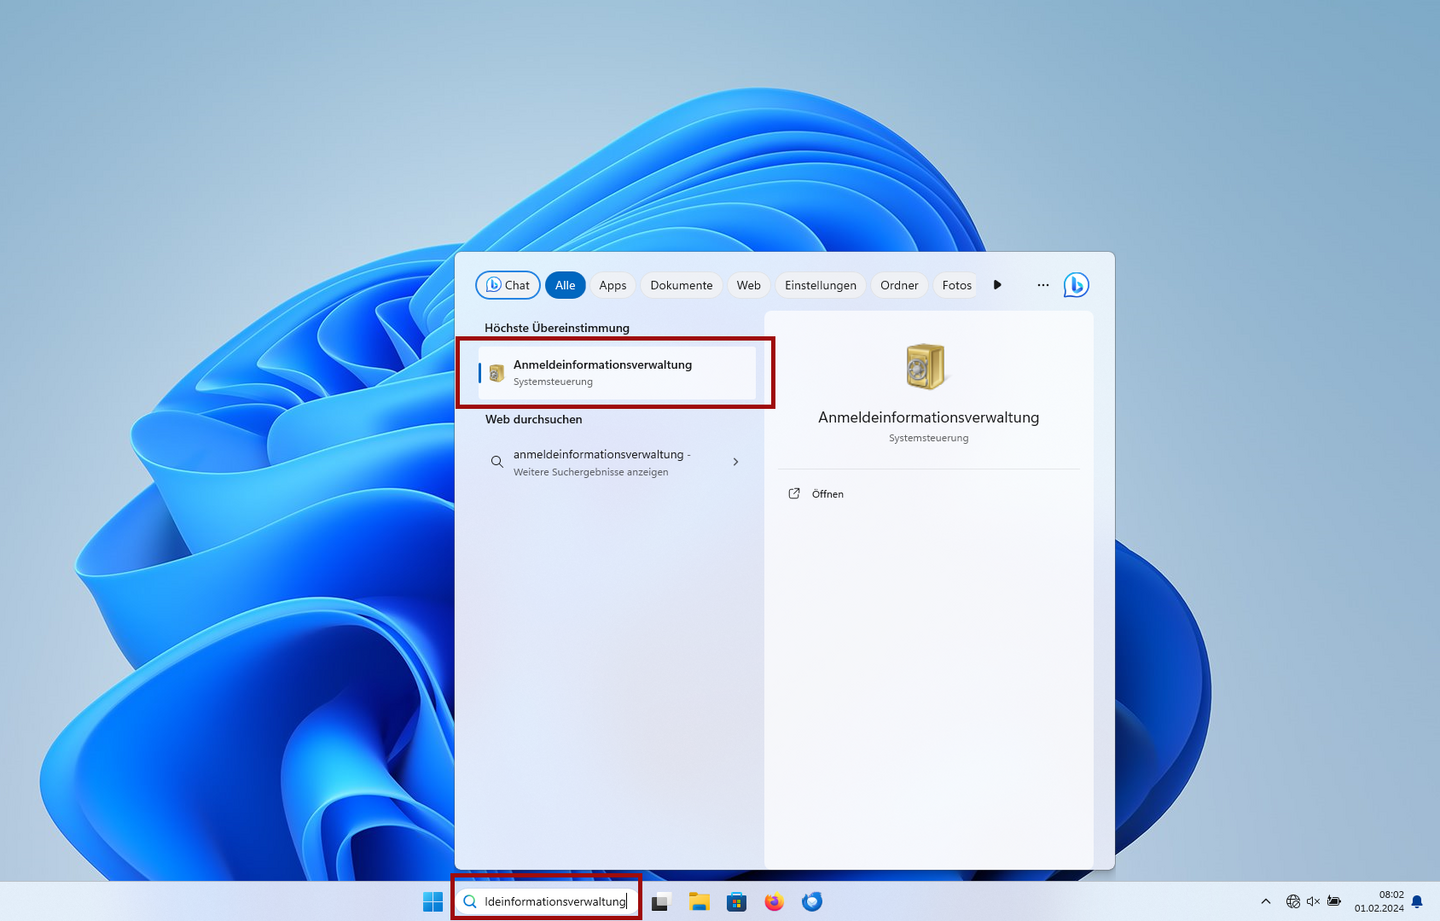Open notifications via bell icon
The width and height of the screenshot is (1440, 921).
tap(1417, 902)
